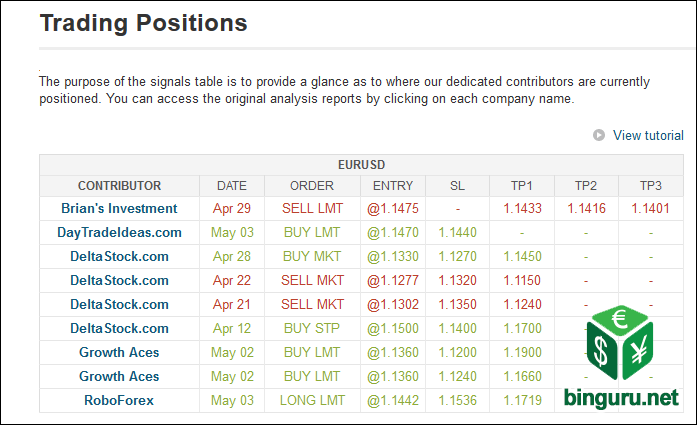The image size is (697, 425).
Task: Click the ENTRY column header
Action: (x=392, y=185)
